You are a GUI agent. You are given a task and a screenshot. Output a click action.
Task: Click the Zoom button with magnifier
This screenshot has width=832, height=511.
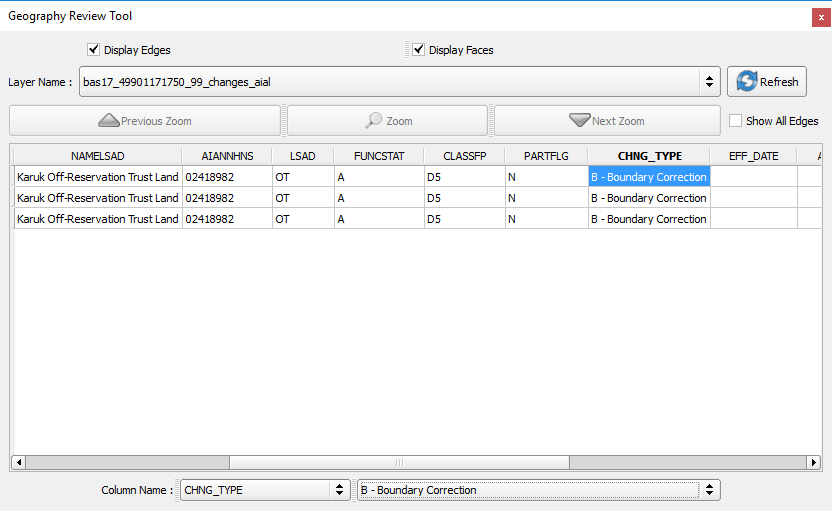coord(387,120)
